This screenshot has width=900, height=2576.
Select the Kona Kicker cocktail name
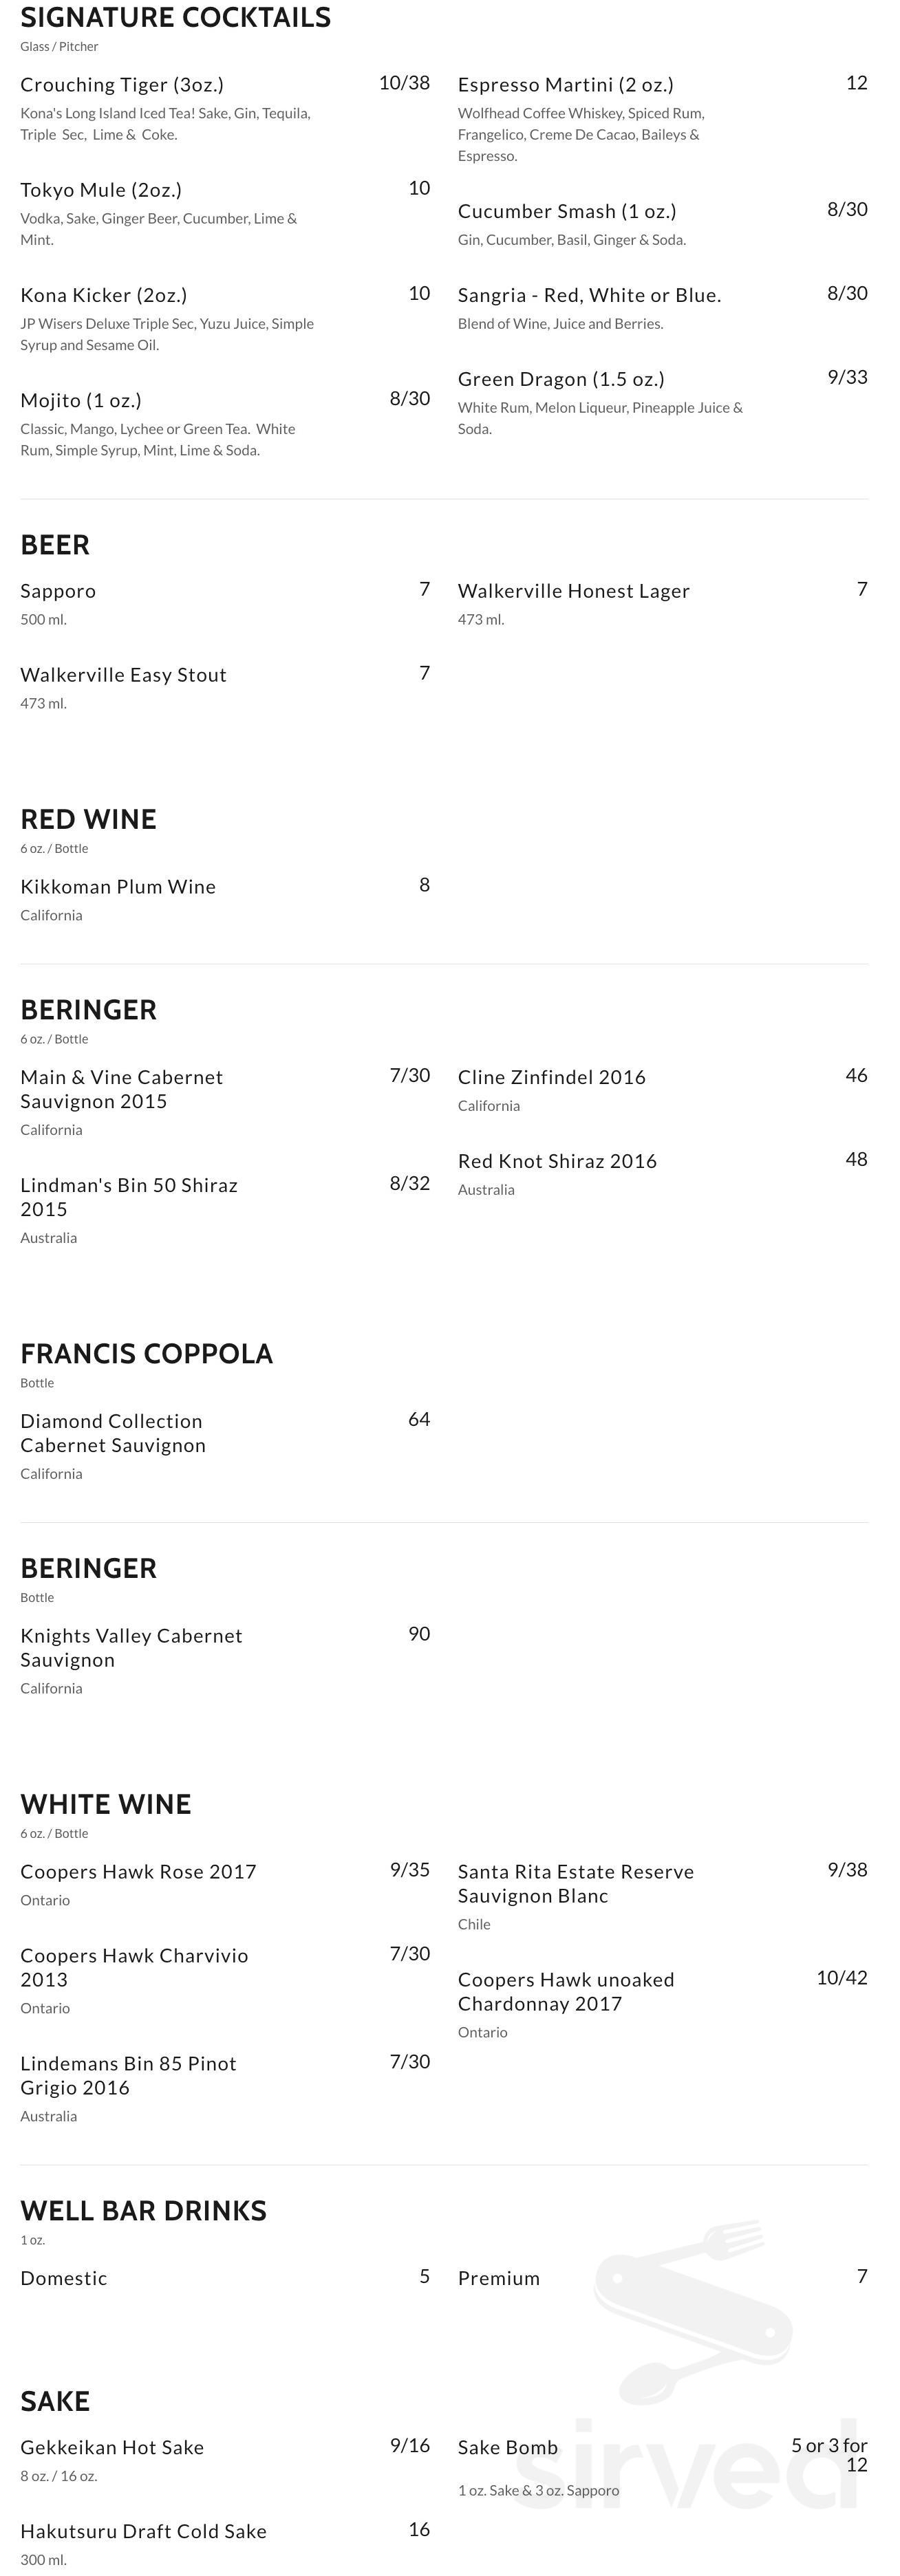104,295
